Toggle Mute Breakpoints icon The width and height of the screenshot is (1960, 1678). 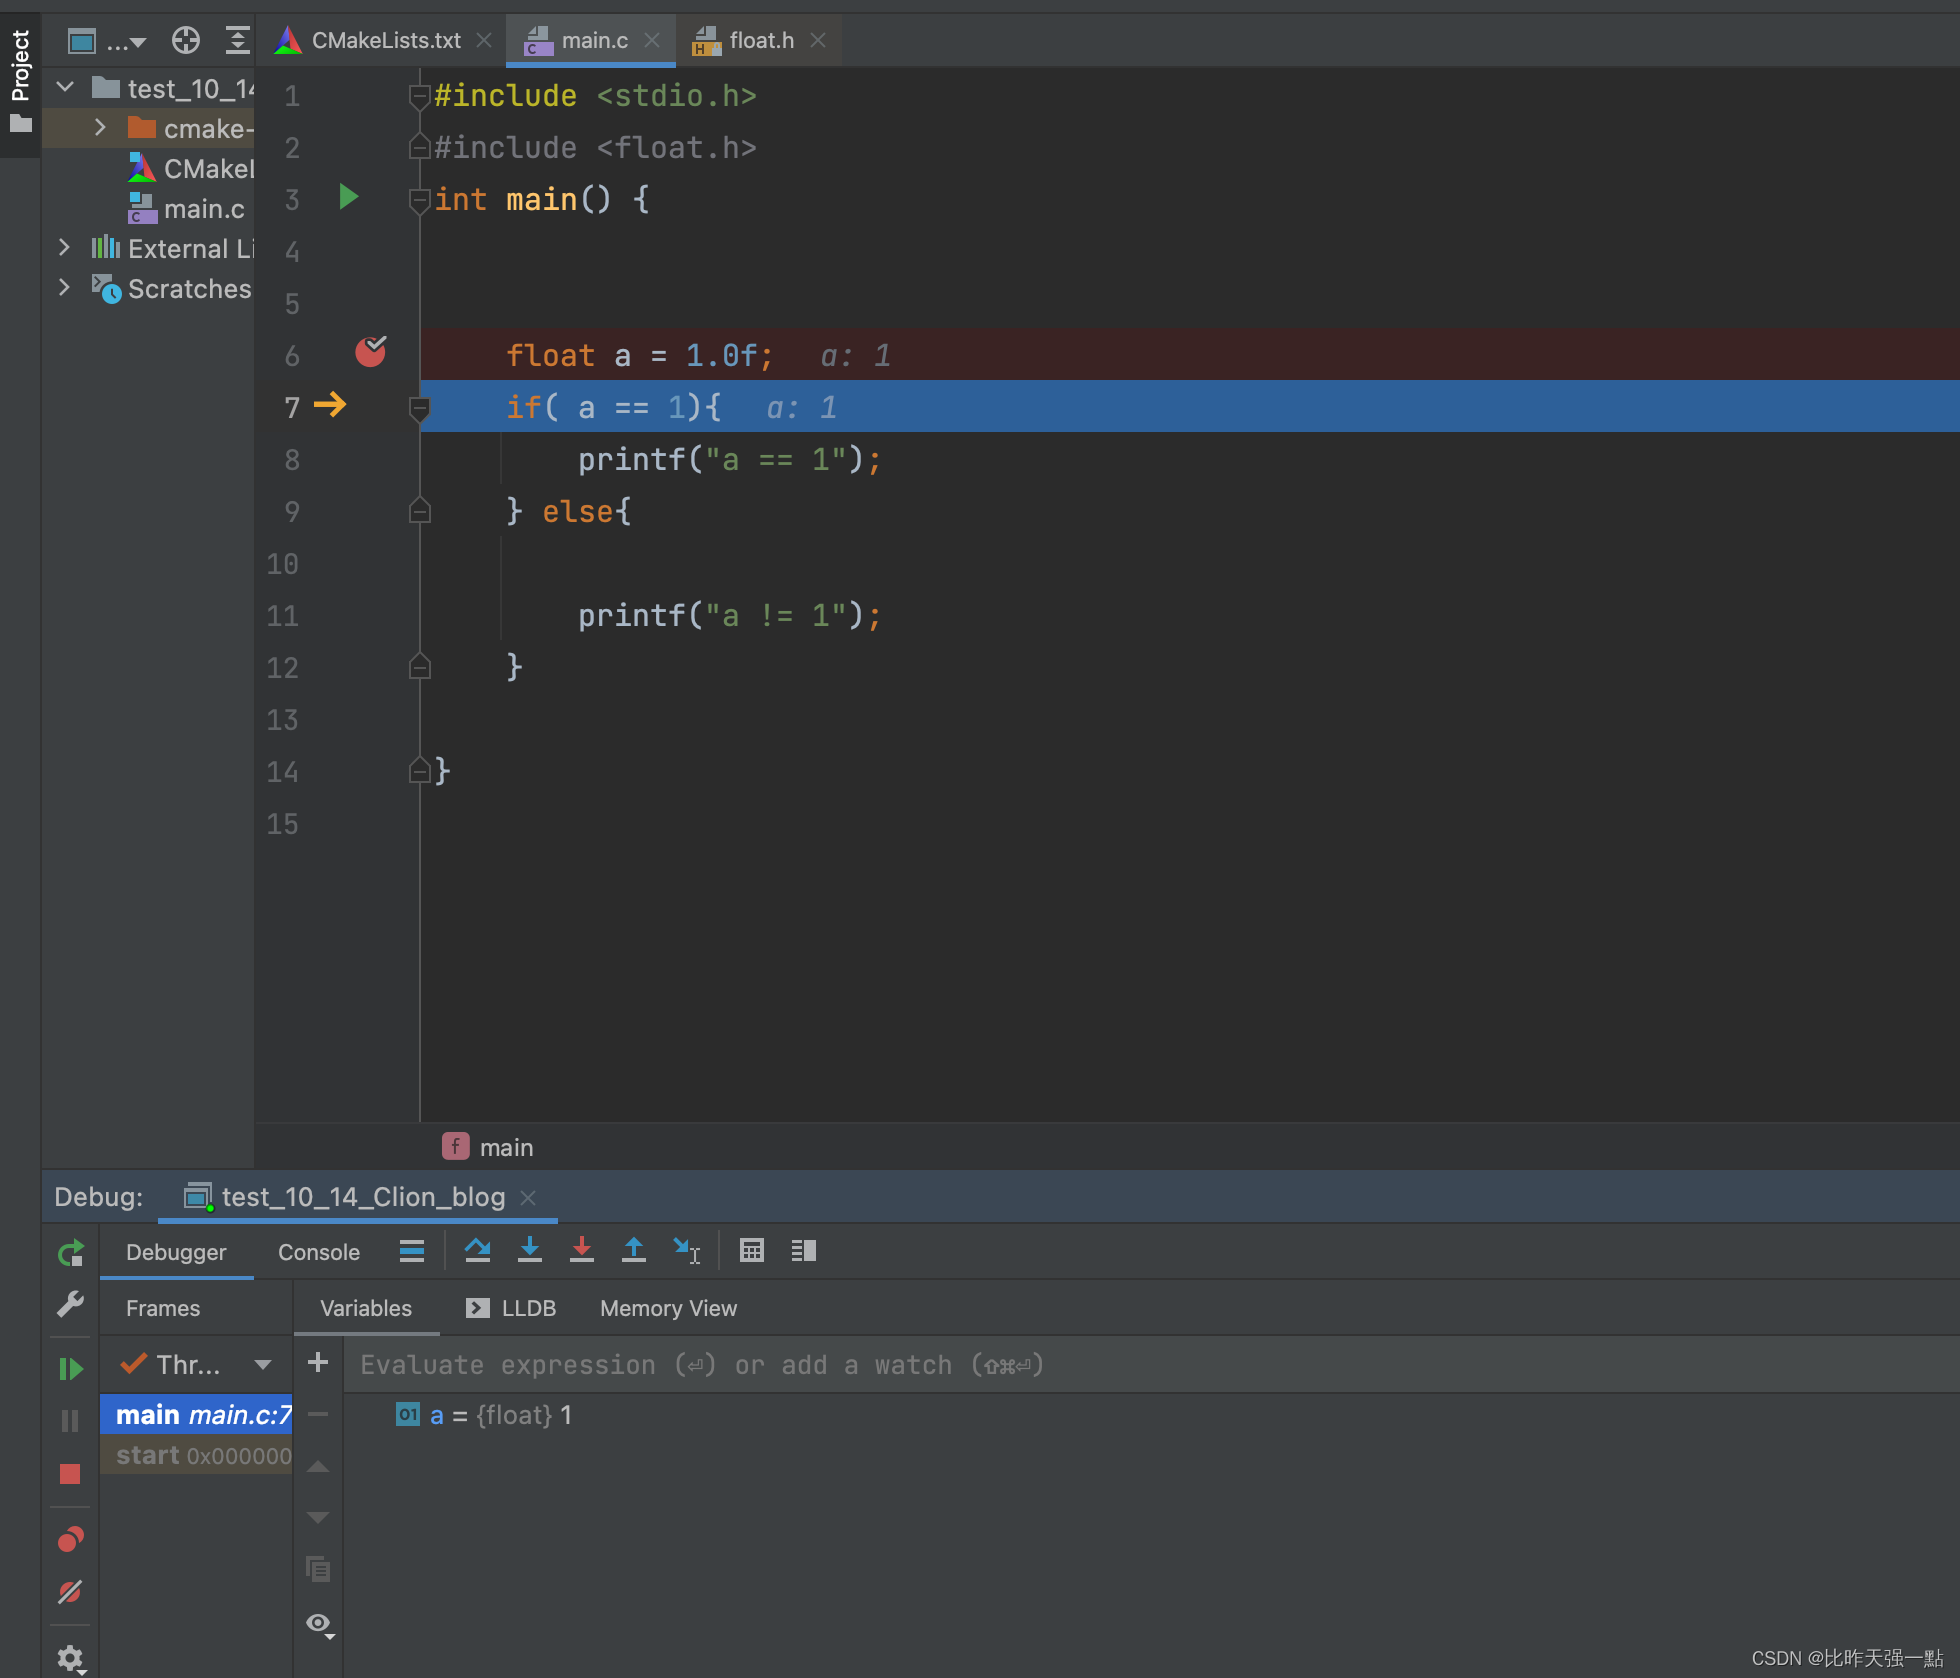point(70,1592)
